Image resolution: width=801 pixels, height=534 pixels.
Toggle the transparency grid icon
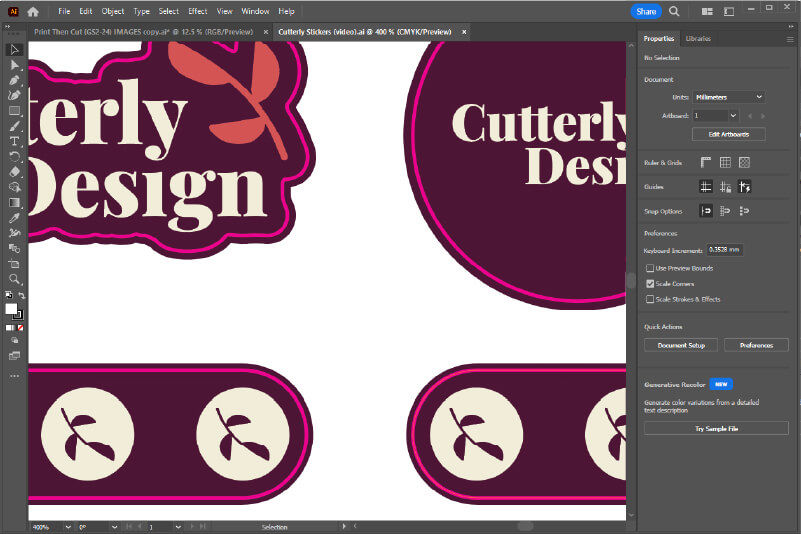tap(744, 162)
